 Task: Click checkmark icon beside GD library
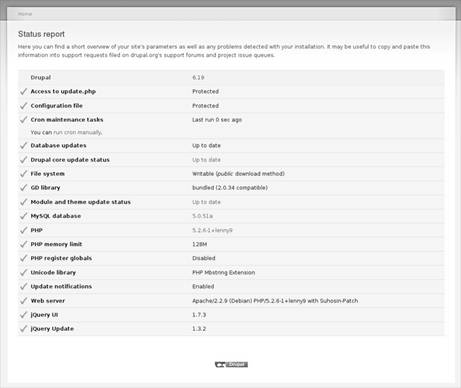(x=23, y=188)
